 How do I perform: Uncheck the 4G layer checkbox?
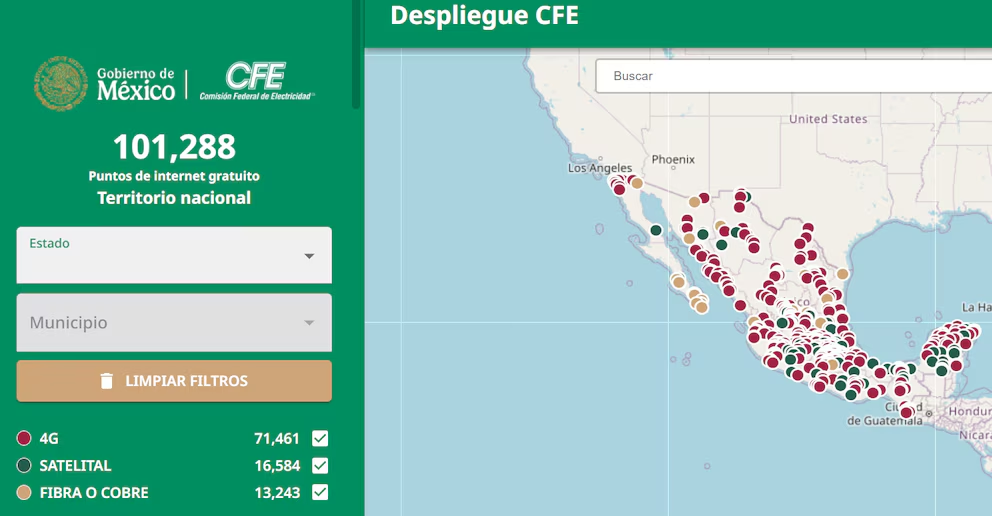coord(320,439)
